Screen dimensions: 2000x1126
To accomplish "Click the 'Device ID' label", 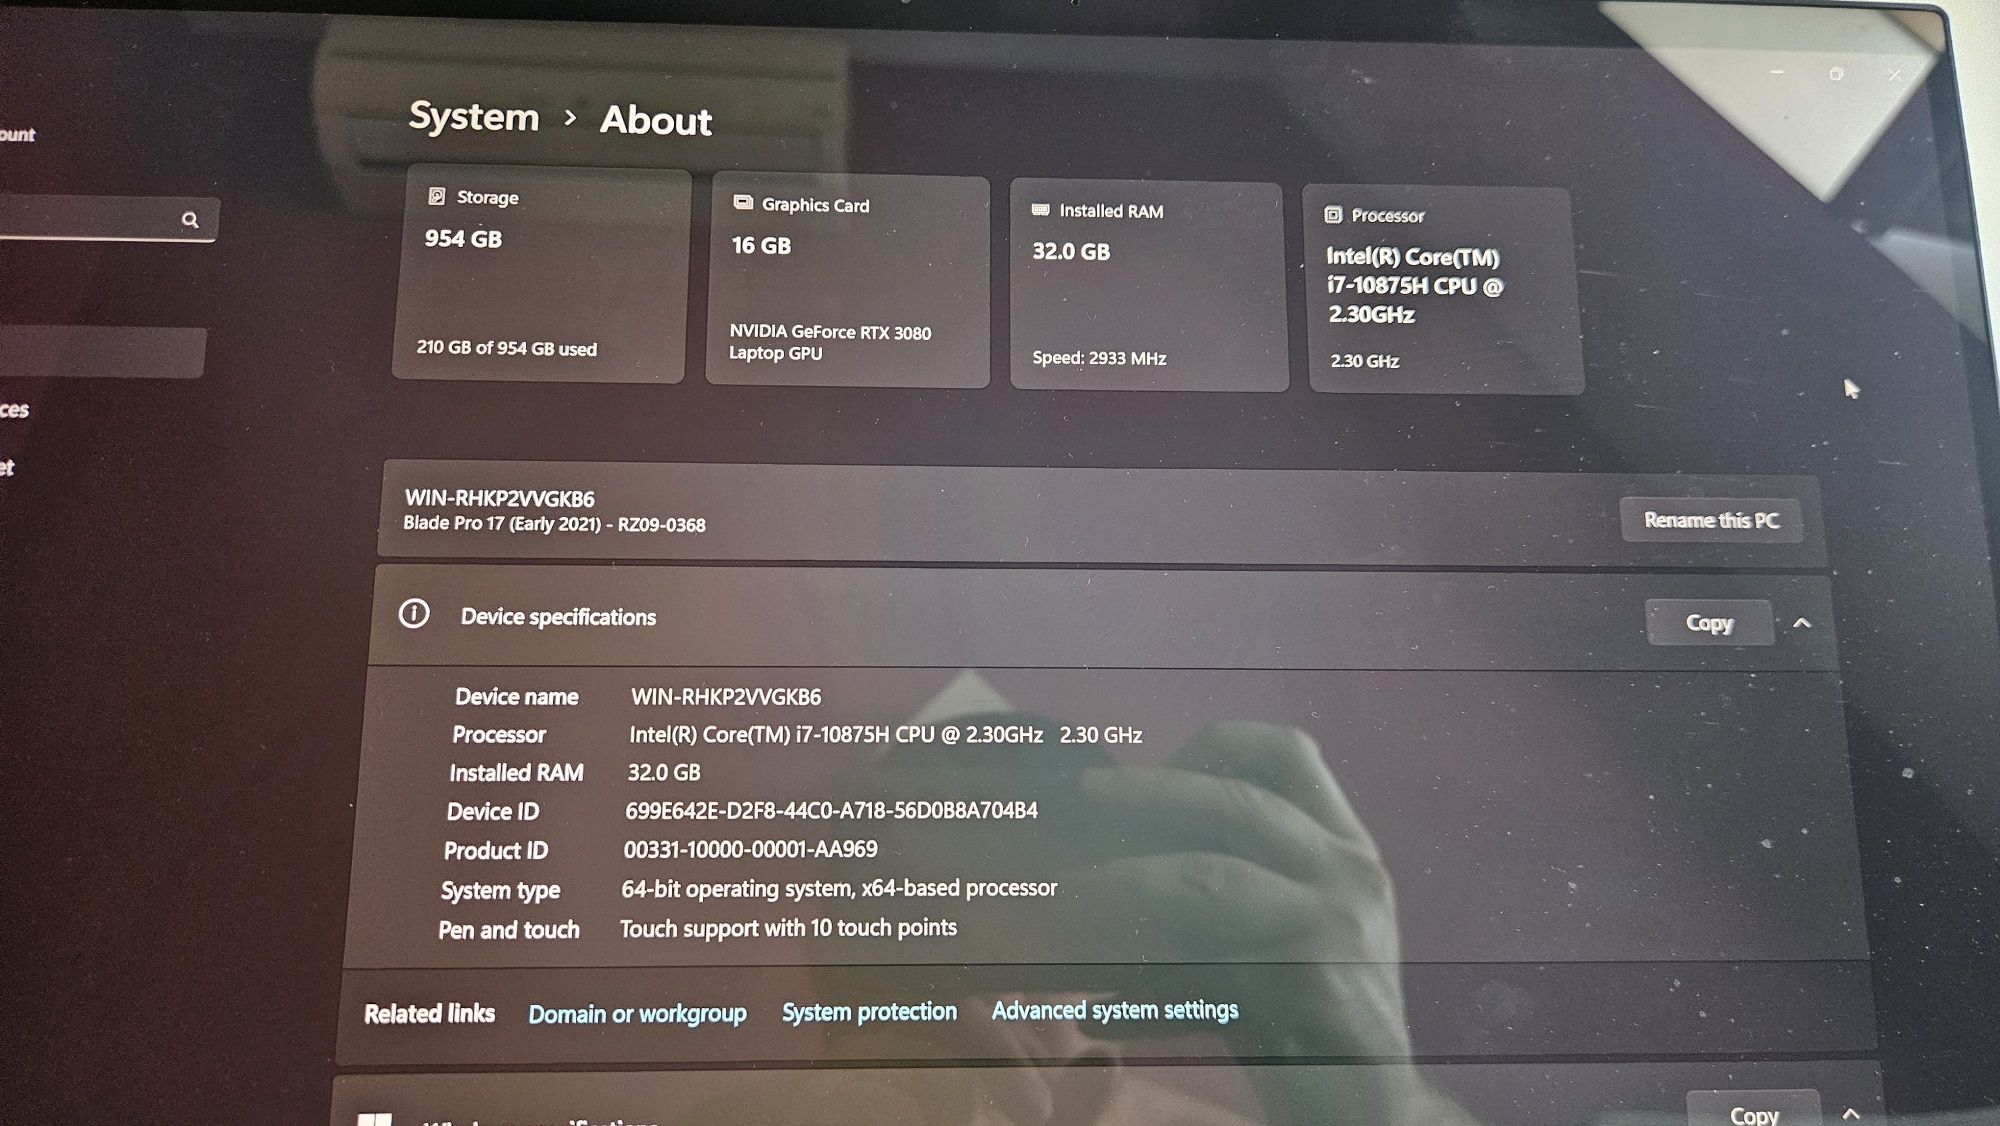I will (x=492, y=811).
